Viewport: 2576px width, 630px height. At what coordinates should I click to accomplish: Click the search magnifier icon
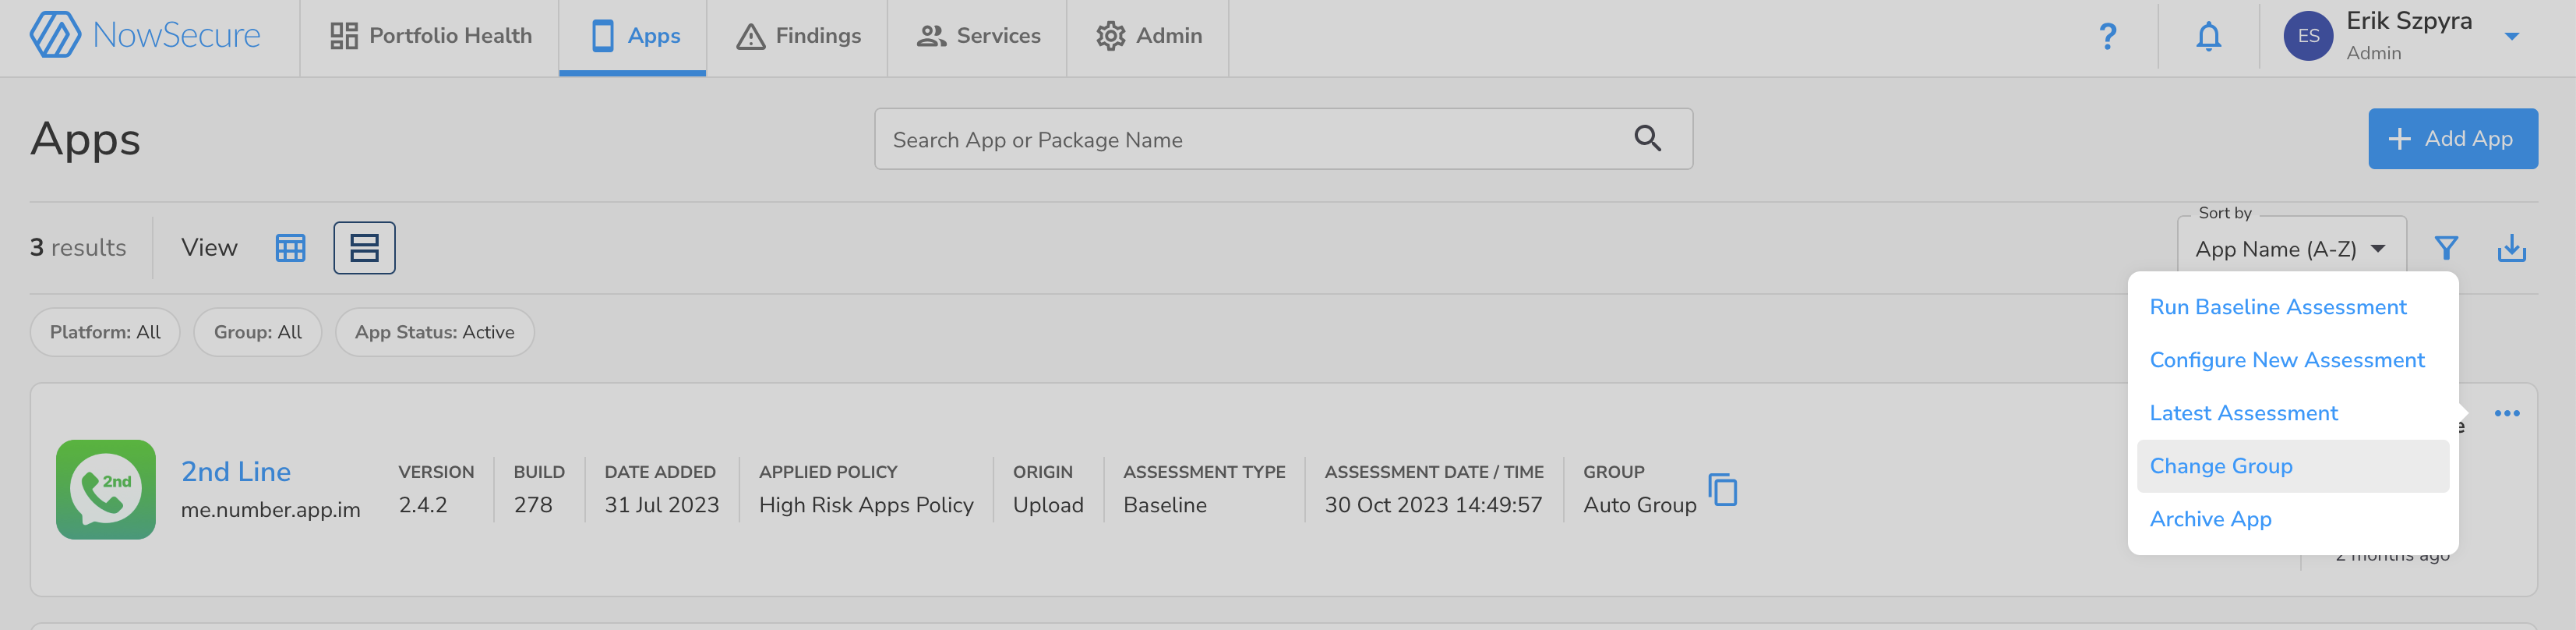[x=1647, y=139]
